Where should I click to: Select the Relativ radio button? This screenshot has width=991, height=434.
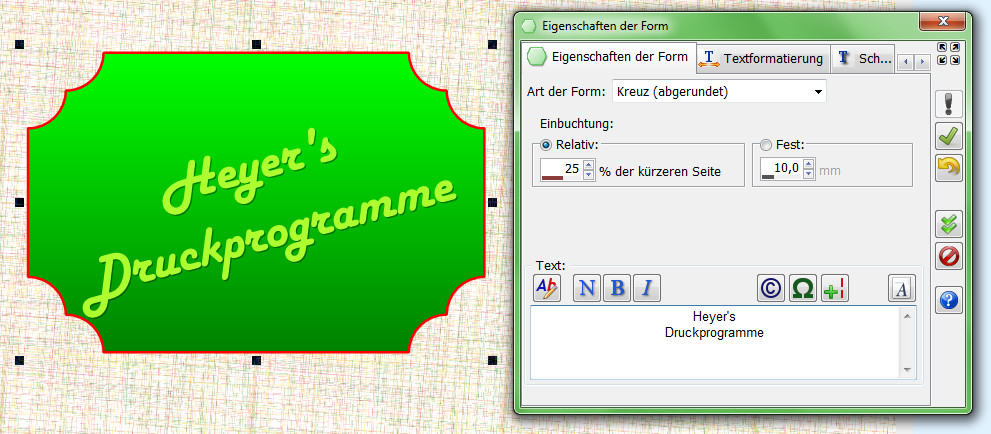point(546,145)
